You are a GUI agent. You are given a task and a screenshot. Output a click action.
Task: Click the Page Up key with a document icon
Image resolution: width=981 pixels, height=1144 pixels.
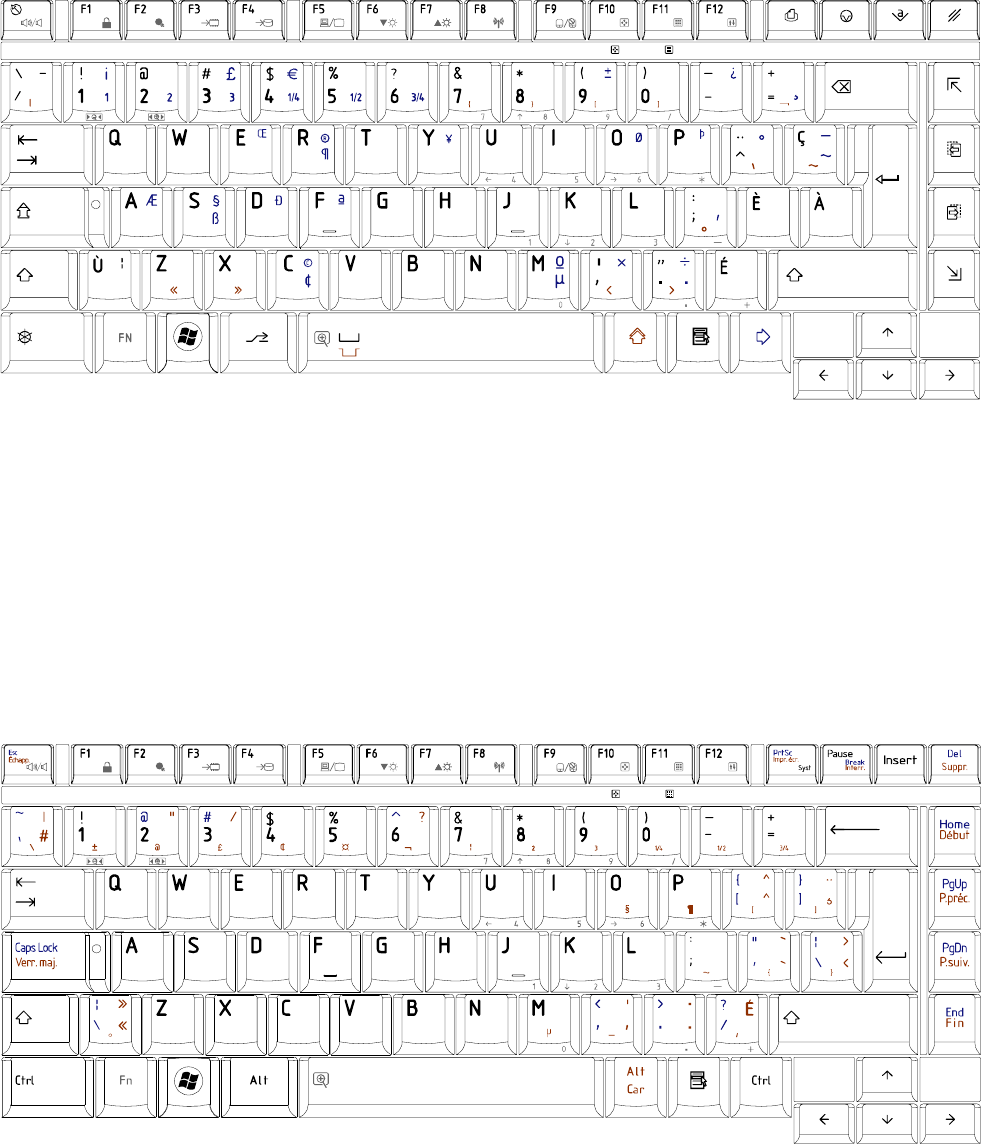click(954, 155)
